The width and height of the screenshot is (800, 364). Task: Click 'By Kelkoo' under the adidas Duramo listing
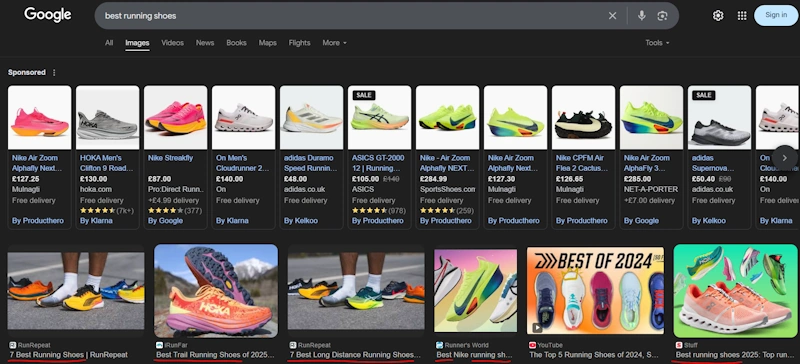coord(301,221)
